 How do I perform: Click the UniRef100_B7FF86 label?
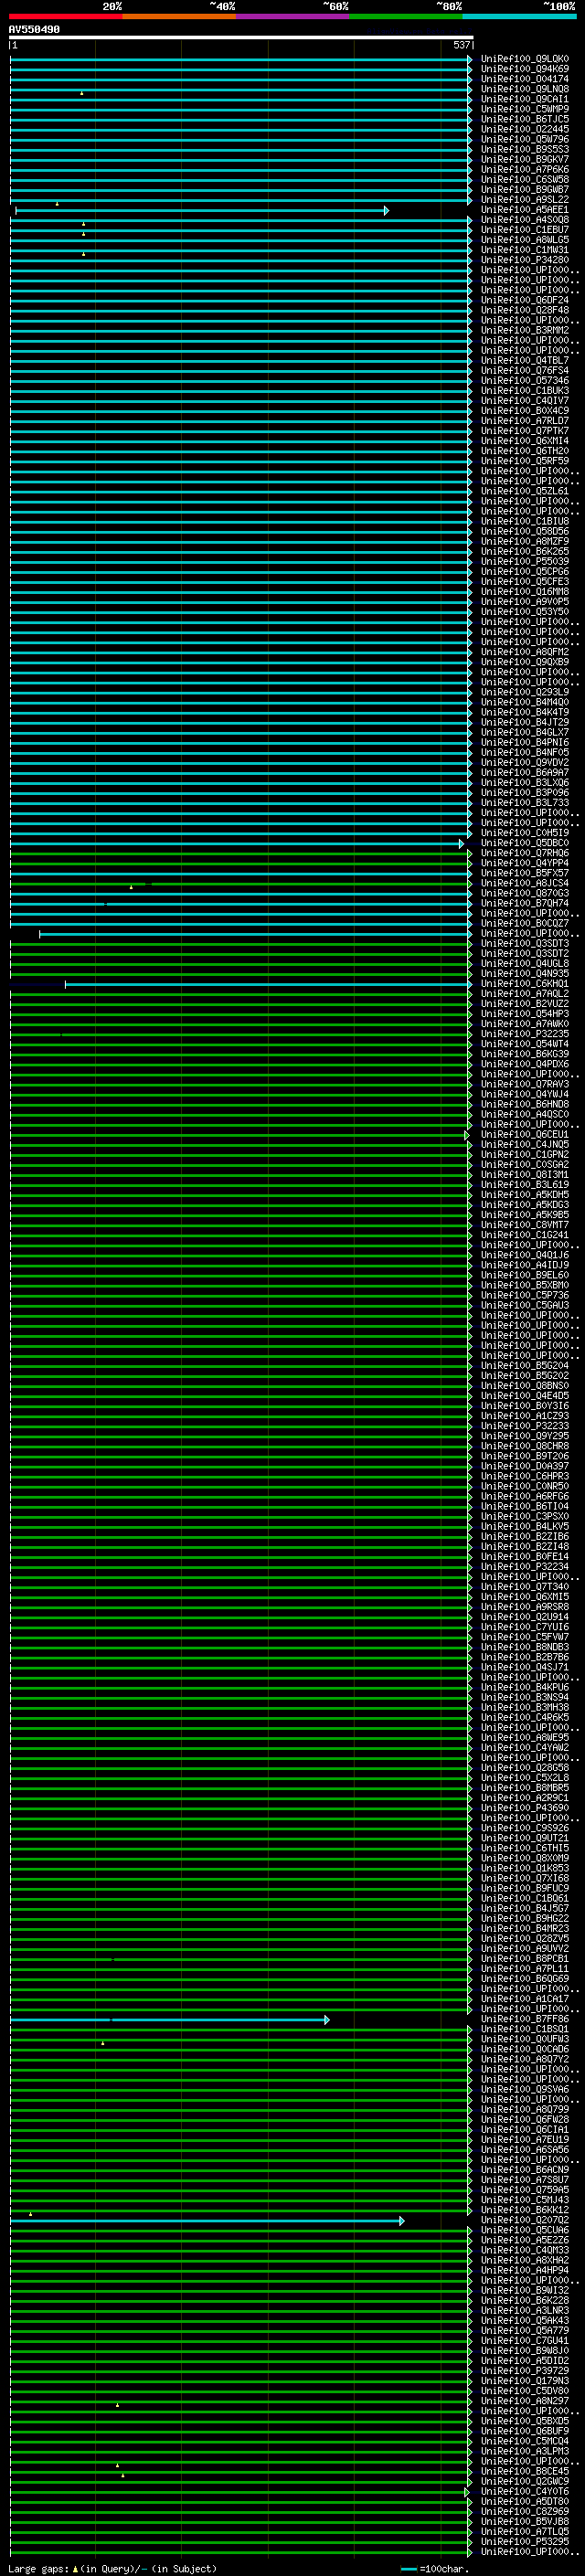tap(524, 2019)
